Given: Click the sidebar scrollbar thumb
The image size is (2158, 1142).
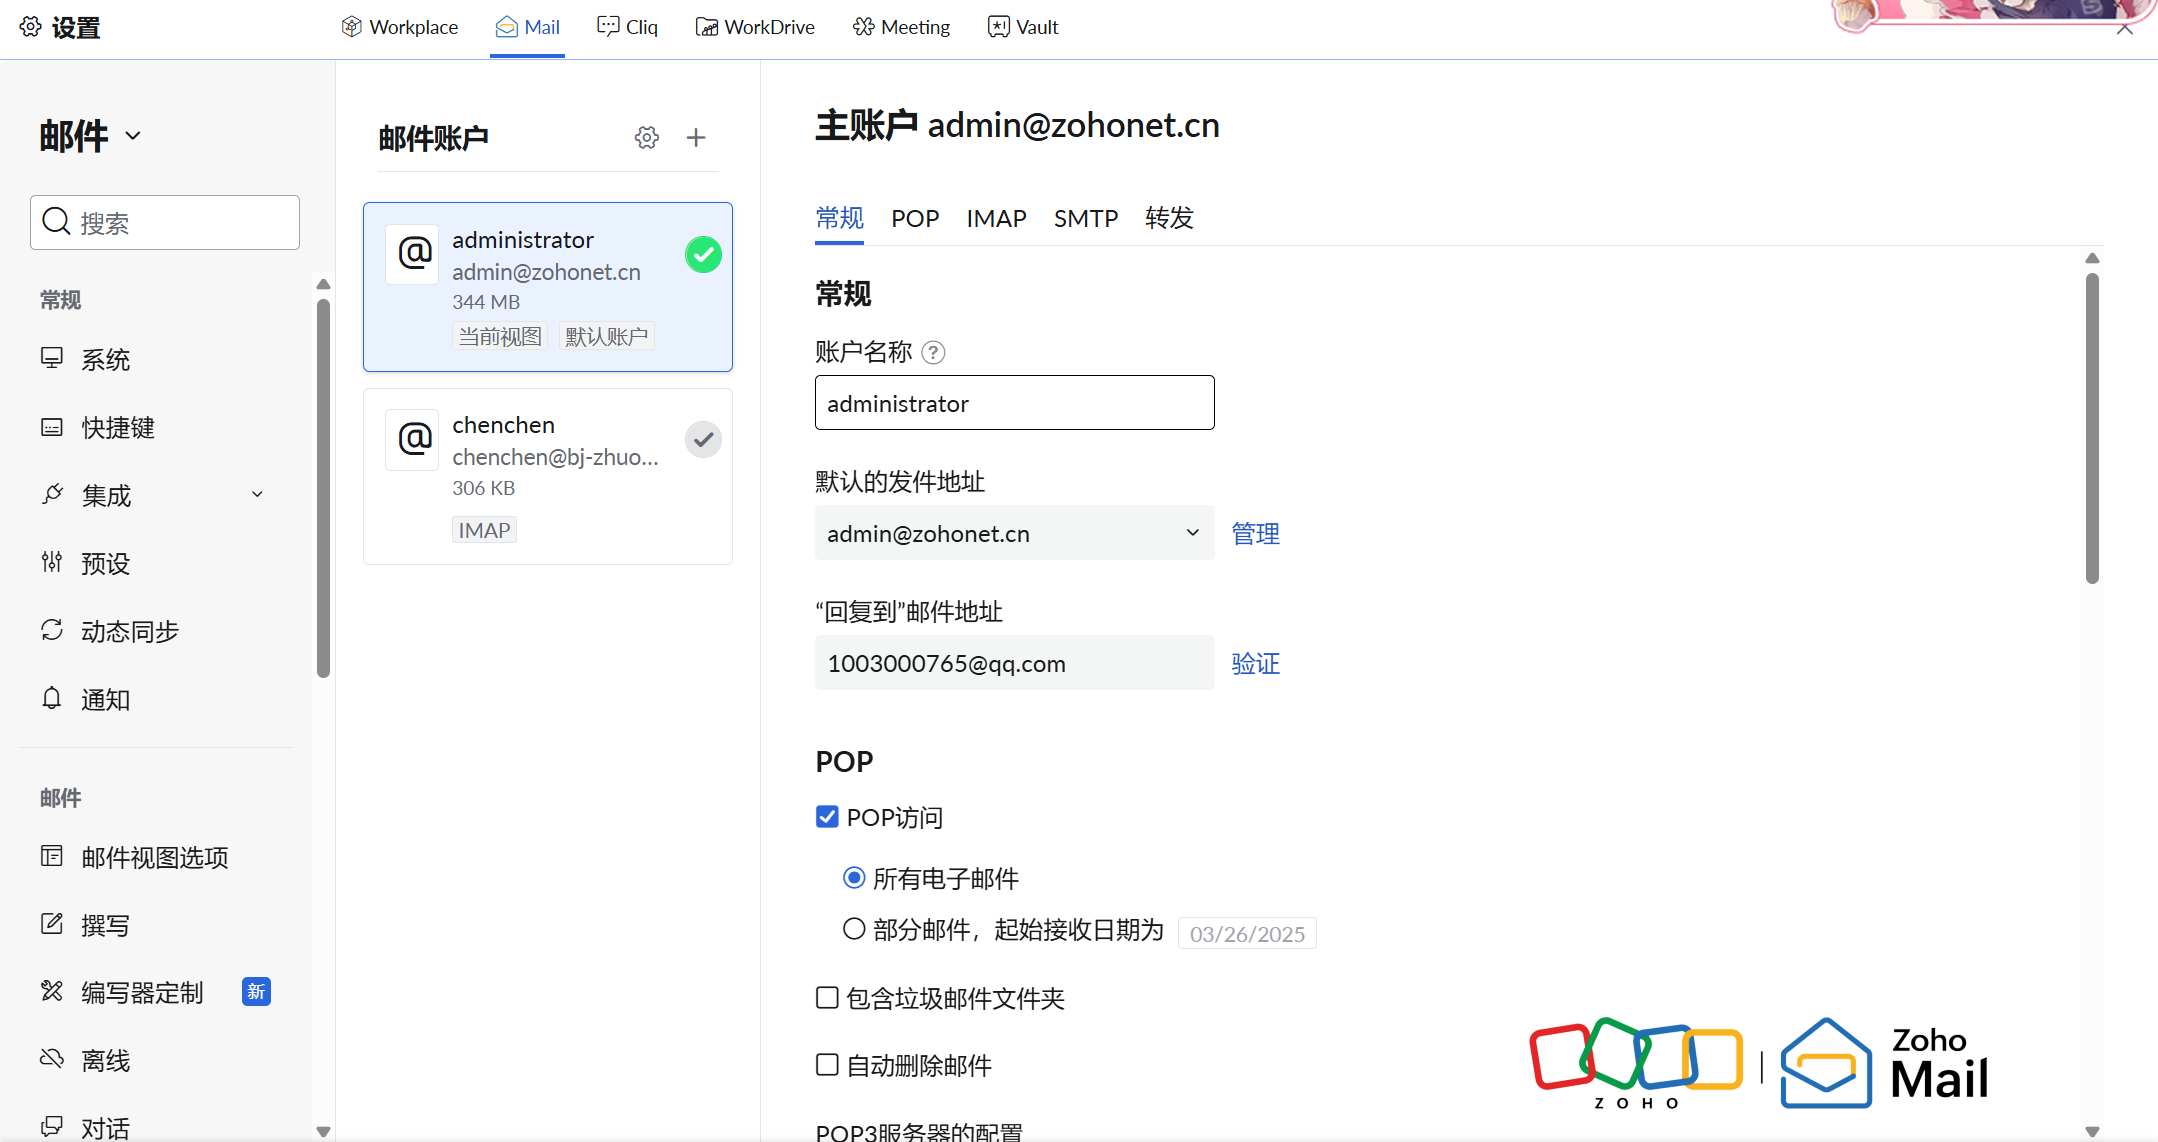Looking at the screenshot, I should pyautogui.click(x=323, y=488).
